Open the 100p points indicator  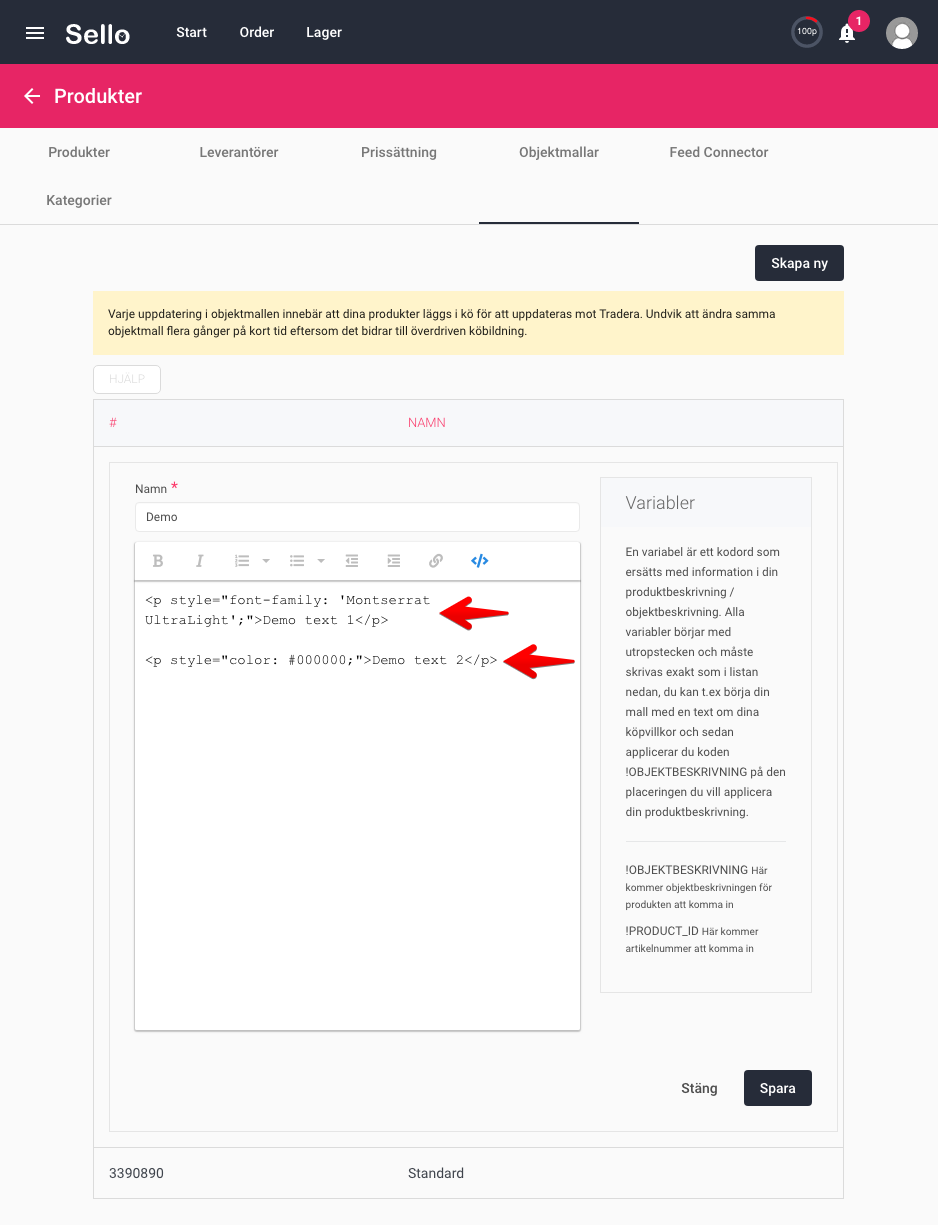(807, 32)
